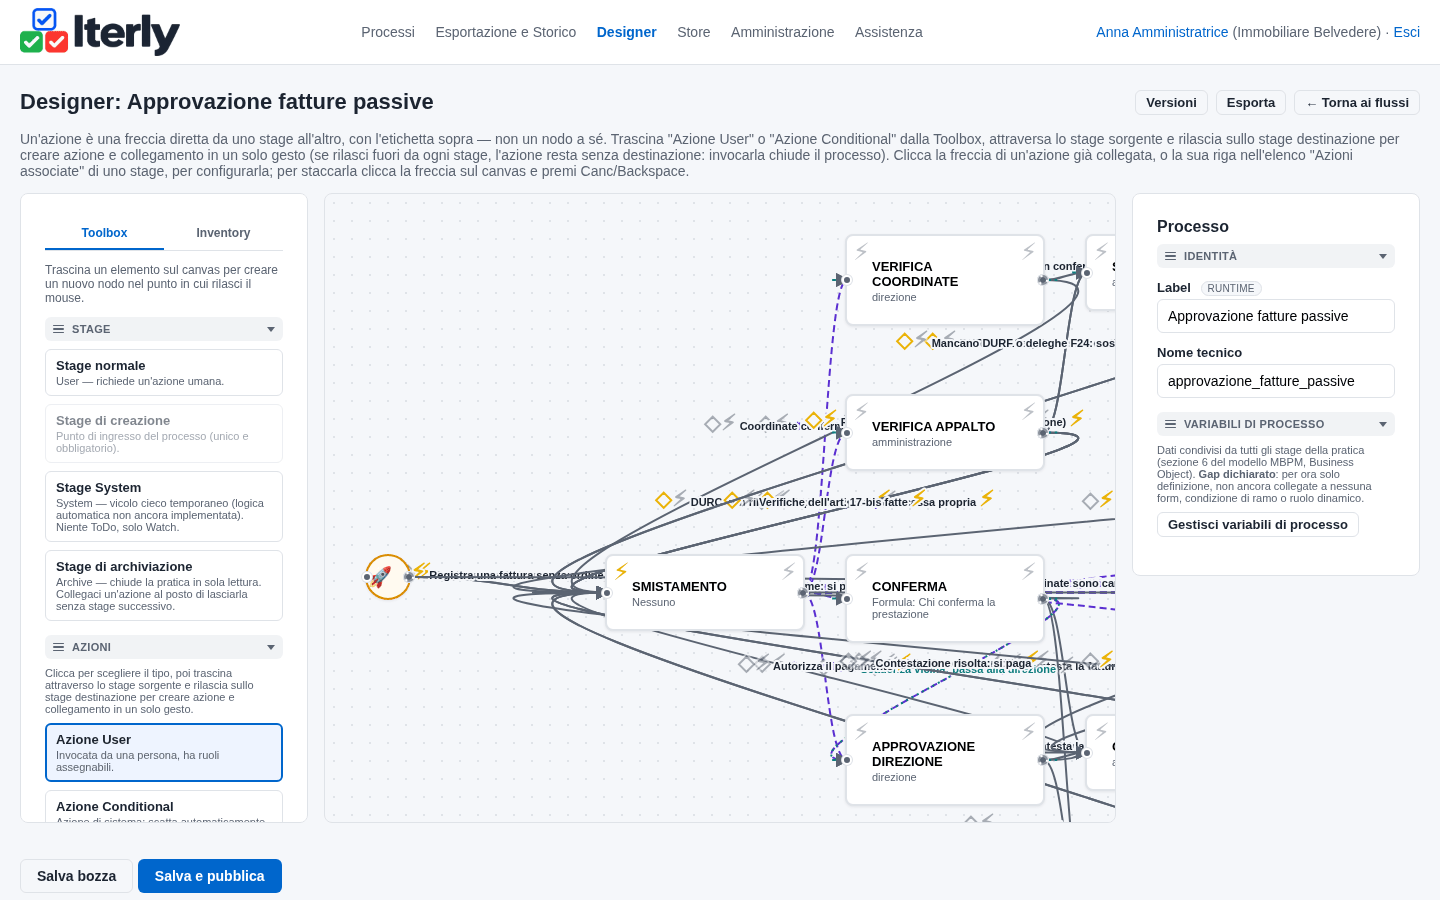This screenshot has height=900, width=1440.
Task: Click the Nome tecnico input field
Action: 1276,381
